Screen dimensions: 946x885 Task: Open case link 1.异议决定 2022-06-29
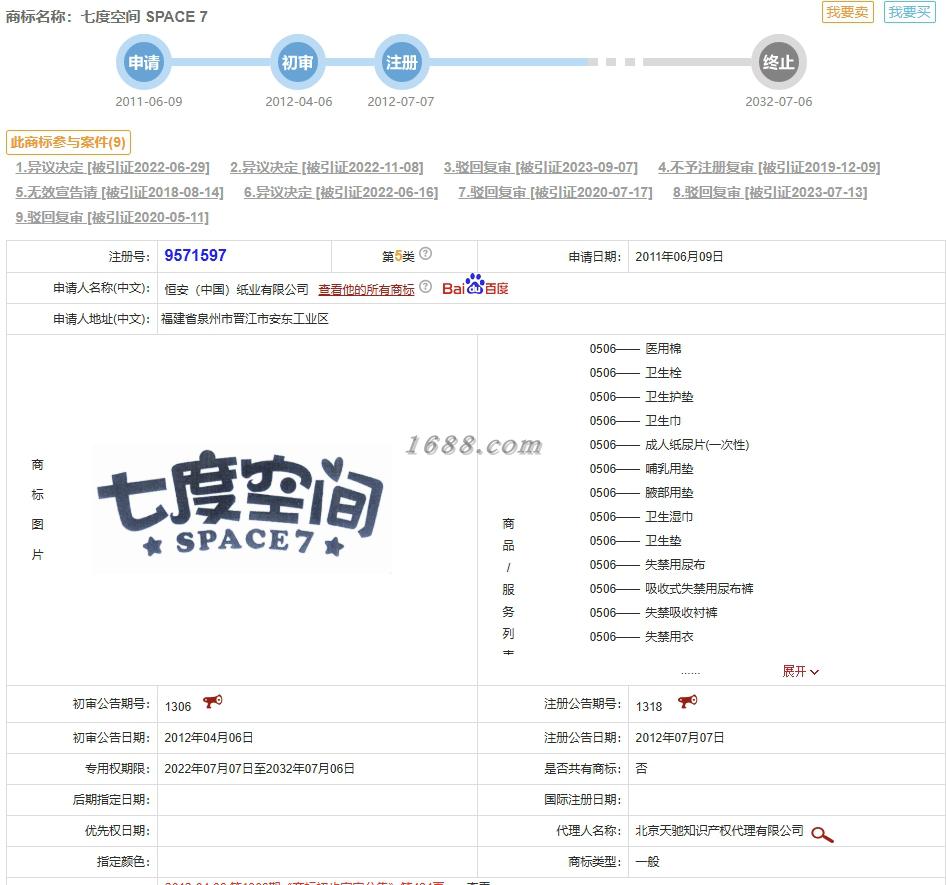(x=113, y=167)
